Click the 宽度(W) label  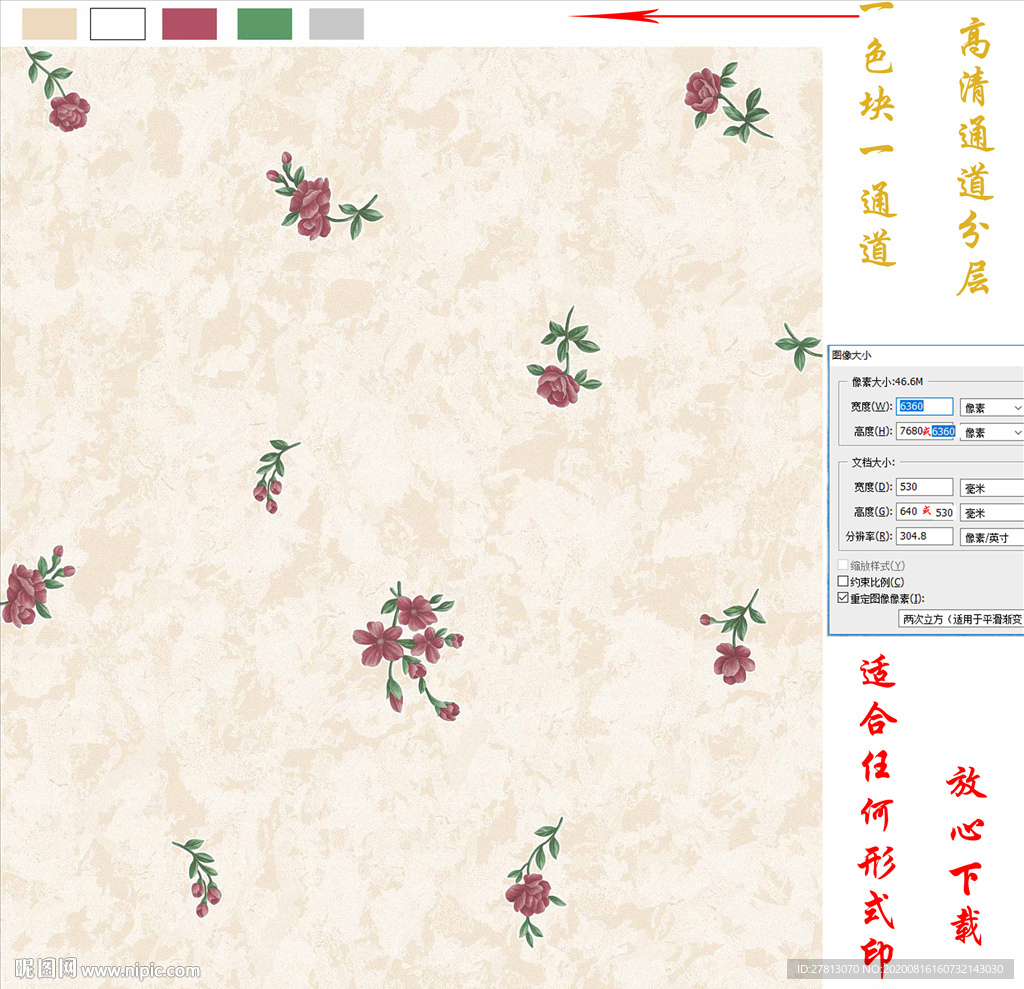pos(871,406)
